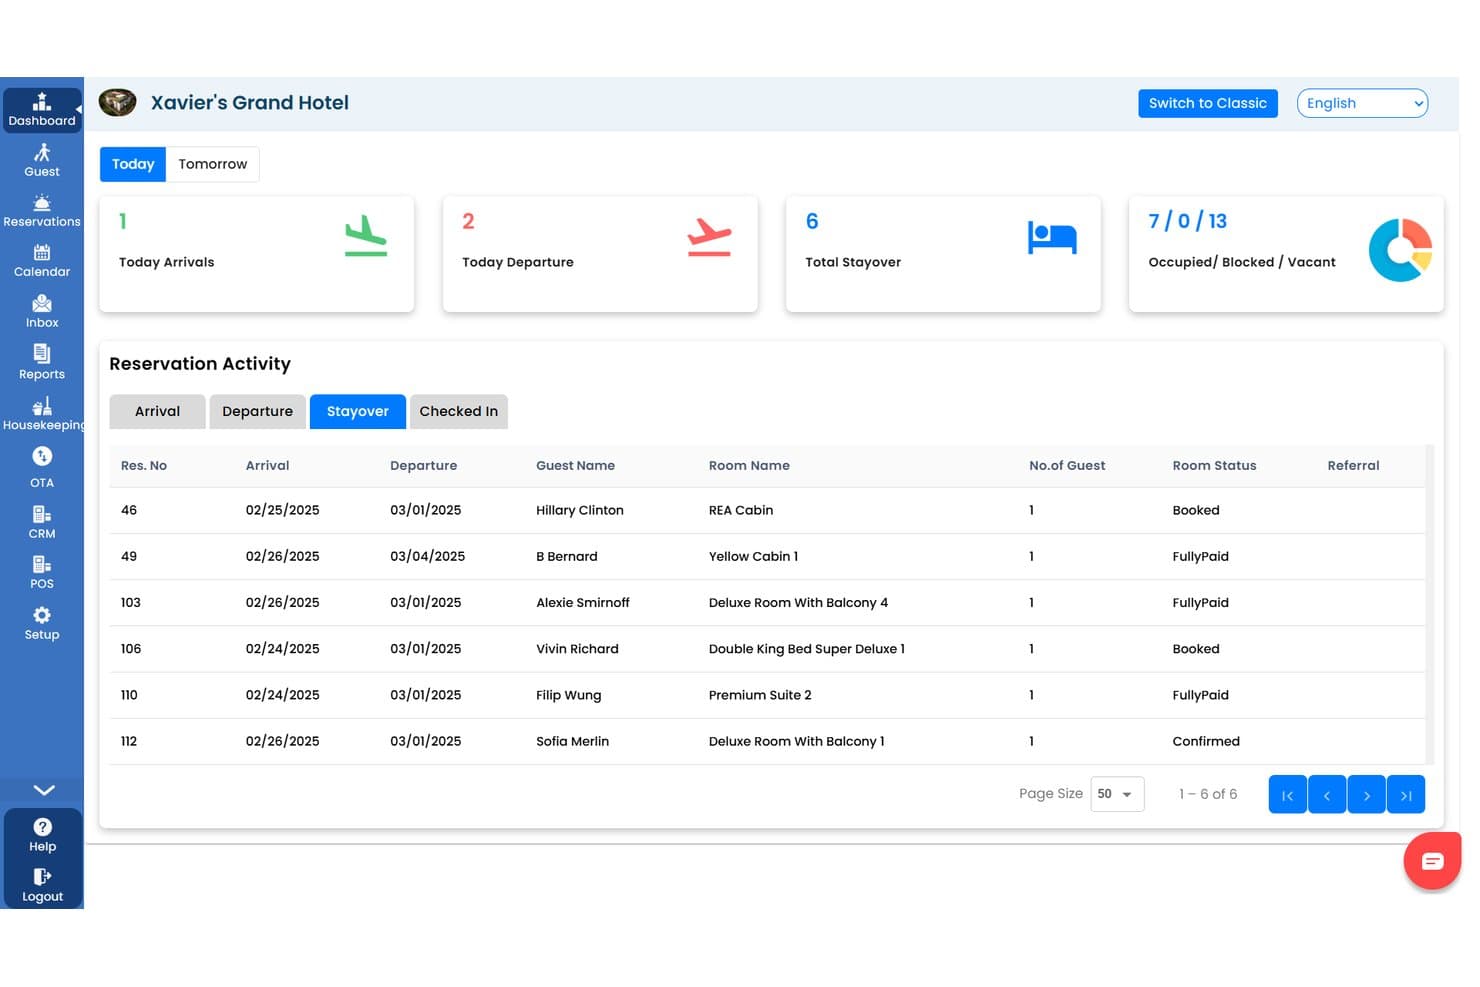Open Reports from the sidebar
This screenshot has width=1480, height=987.
coord(41,363)
